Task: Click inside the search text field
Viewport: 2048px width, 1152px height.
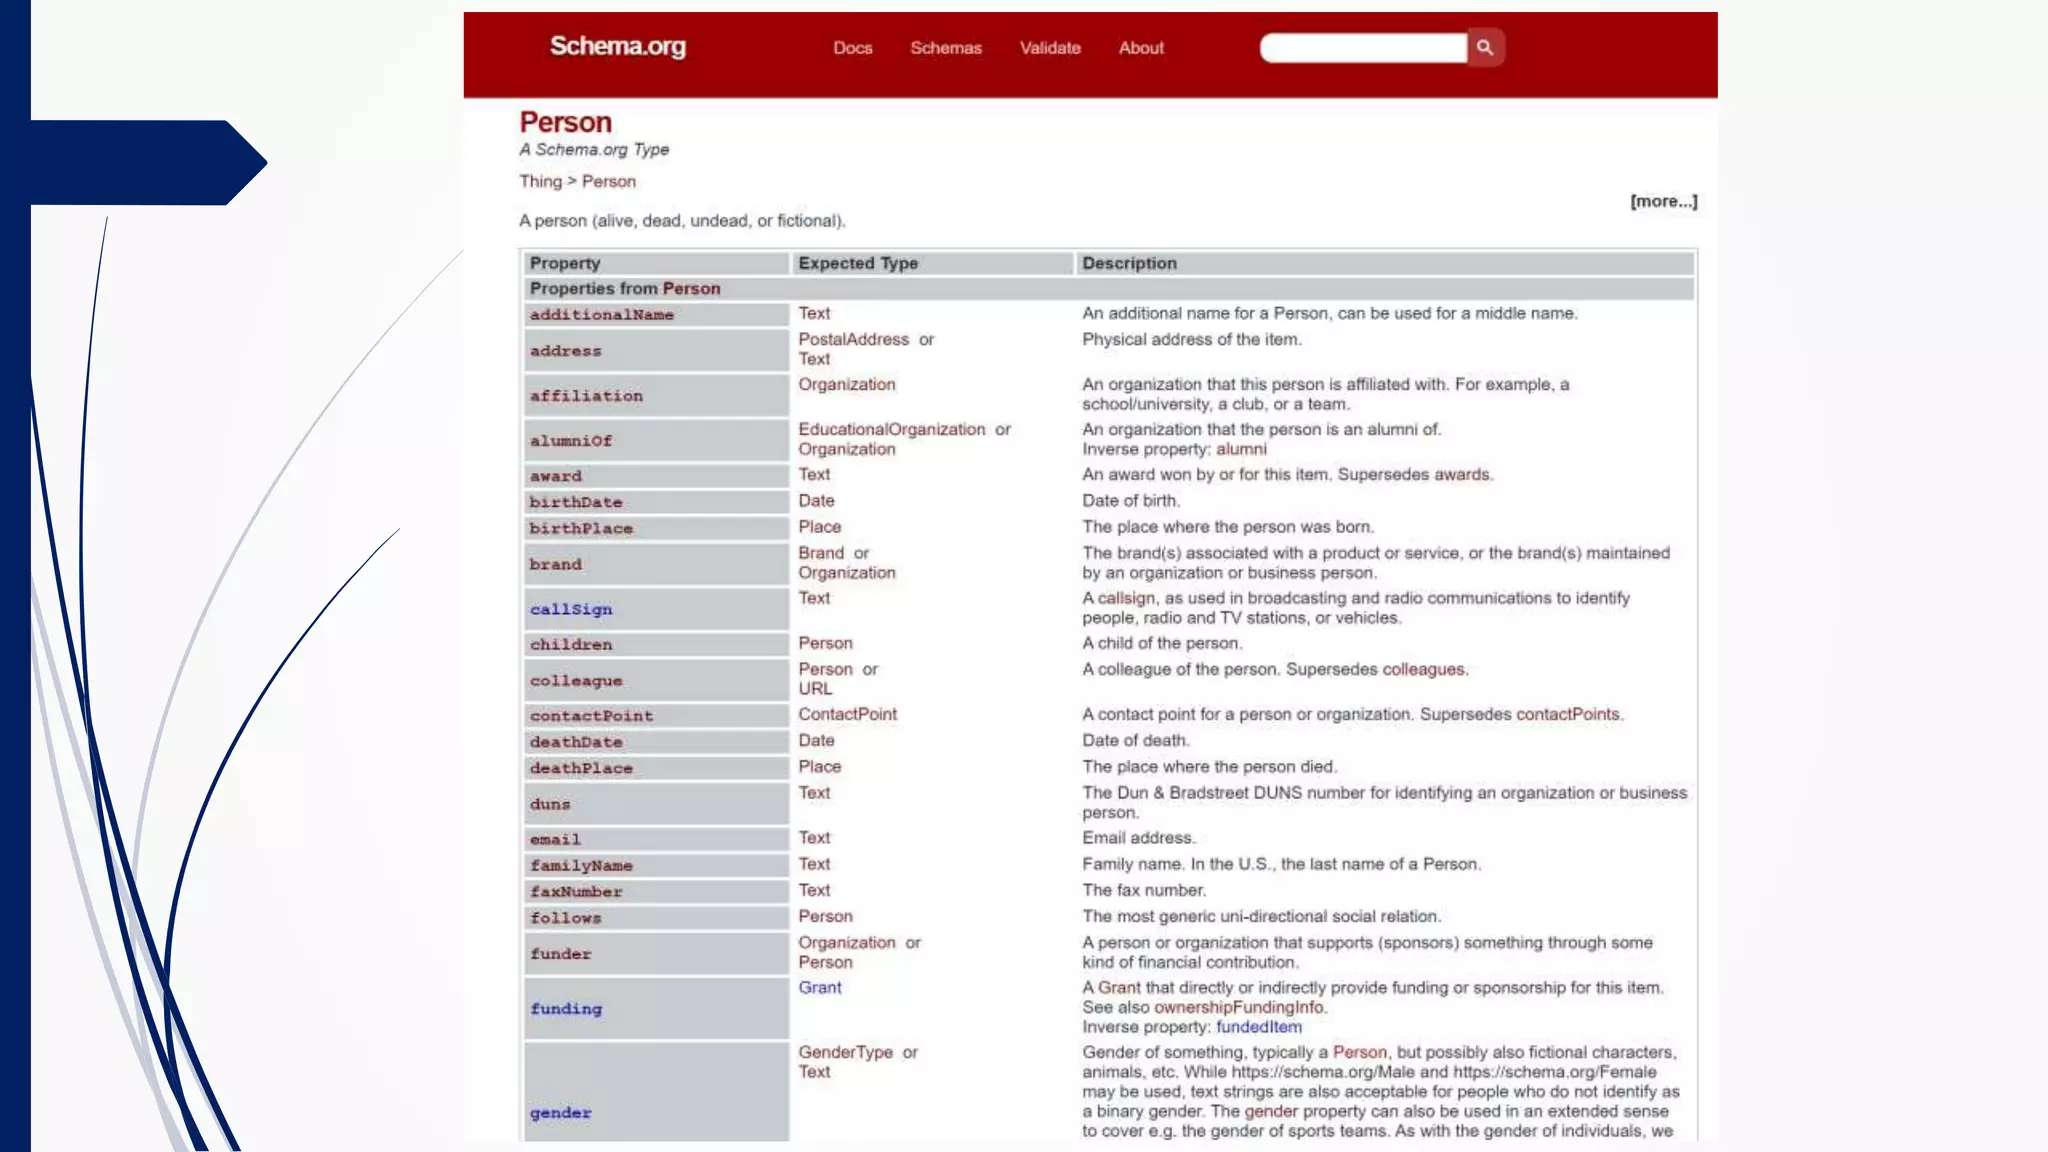Action: 1362,48
